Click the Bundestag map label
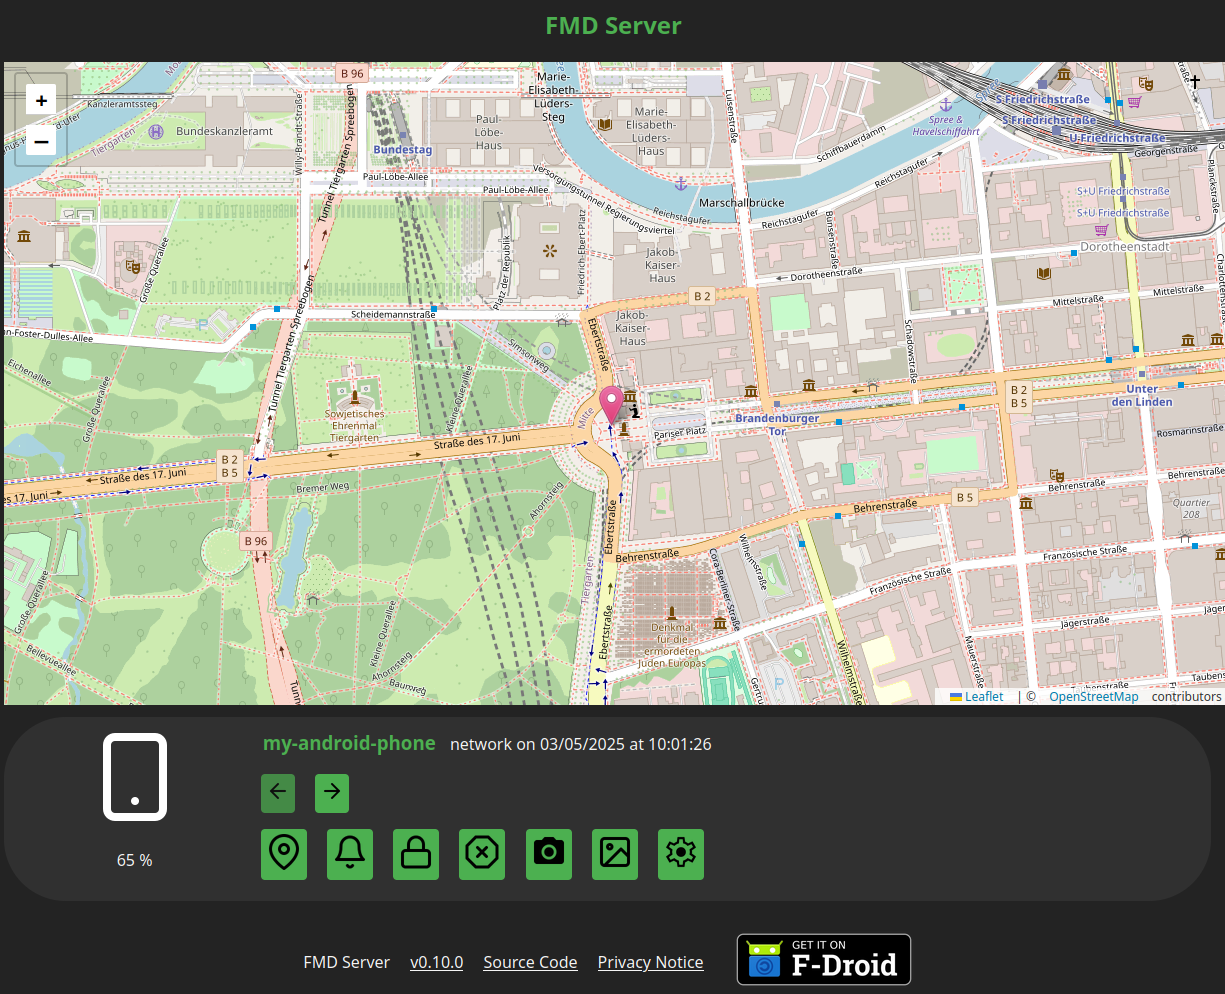 (403, 150)
